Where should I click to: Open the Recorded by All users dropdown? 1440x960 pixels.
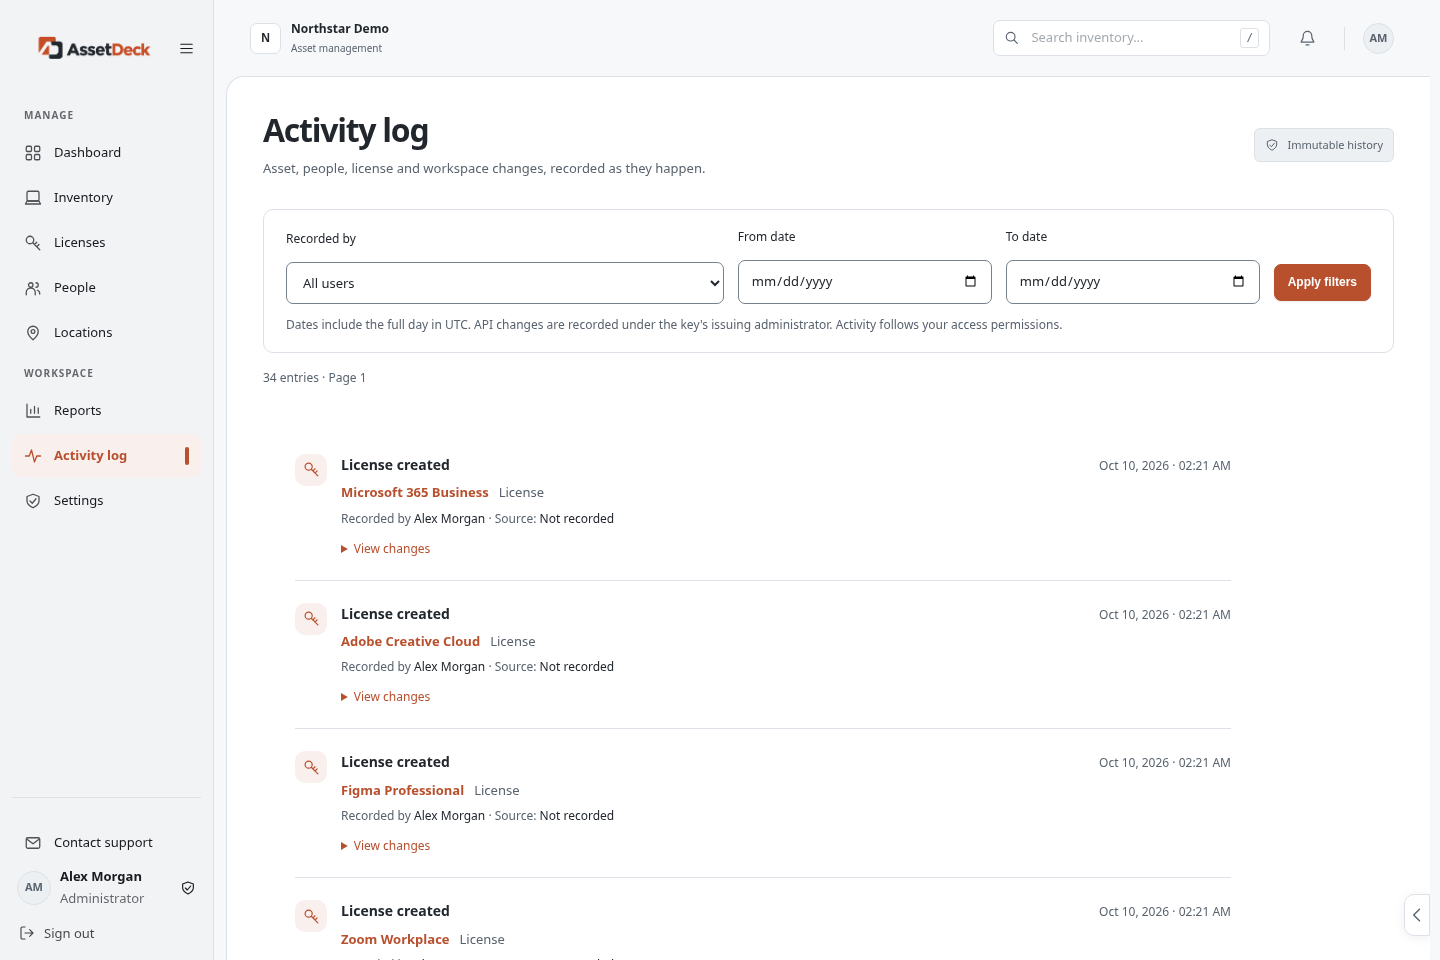click(x=505, y=283)
